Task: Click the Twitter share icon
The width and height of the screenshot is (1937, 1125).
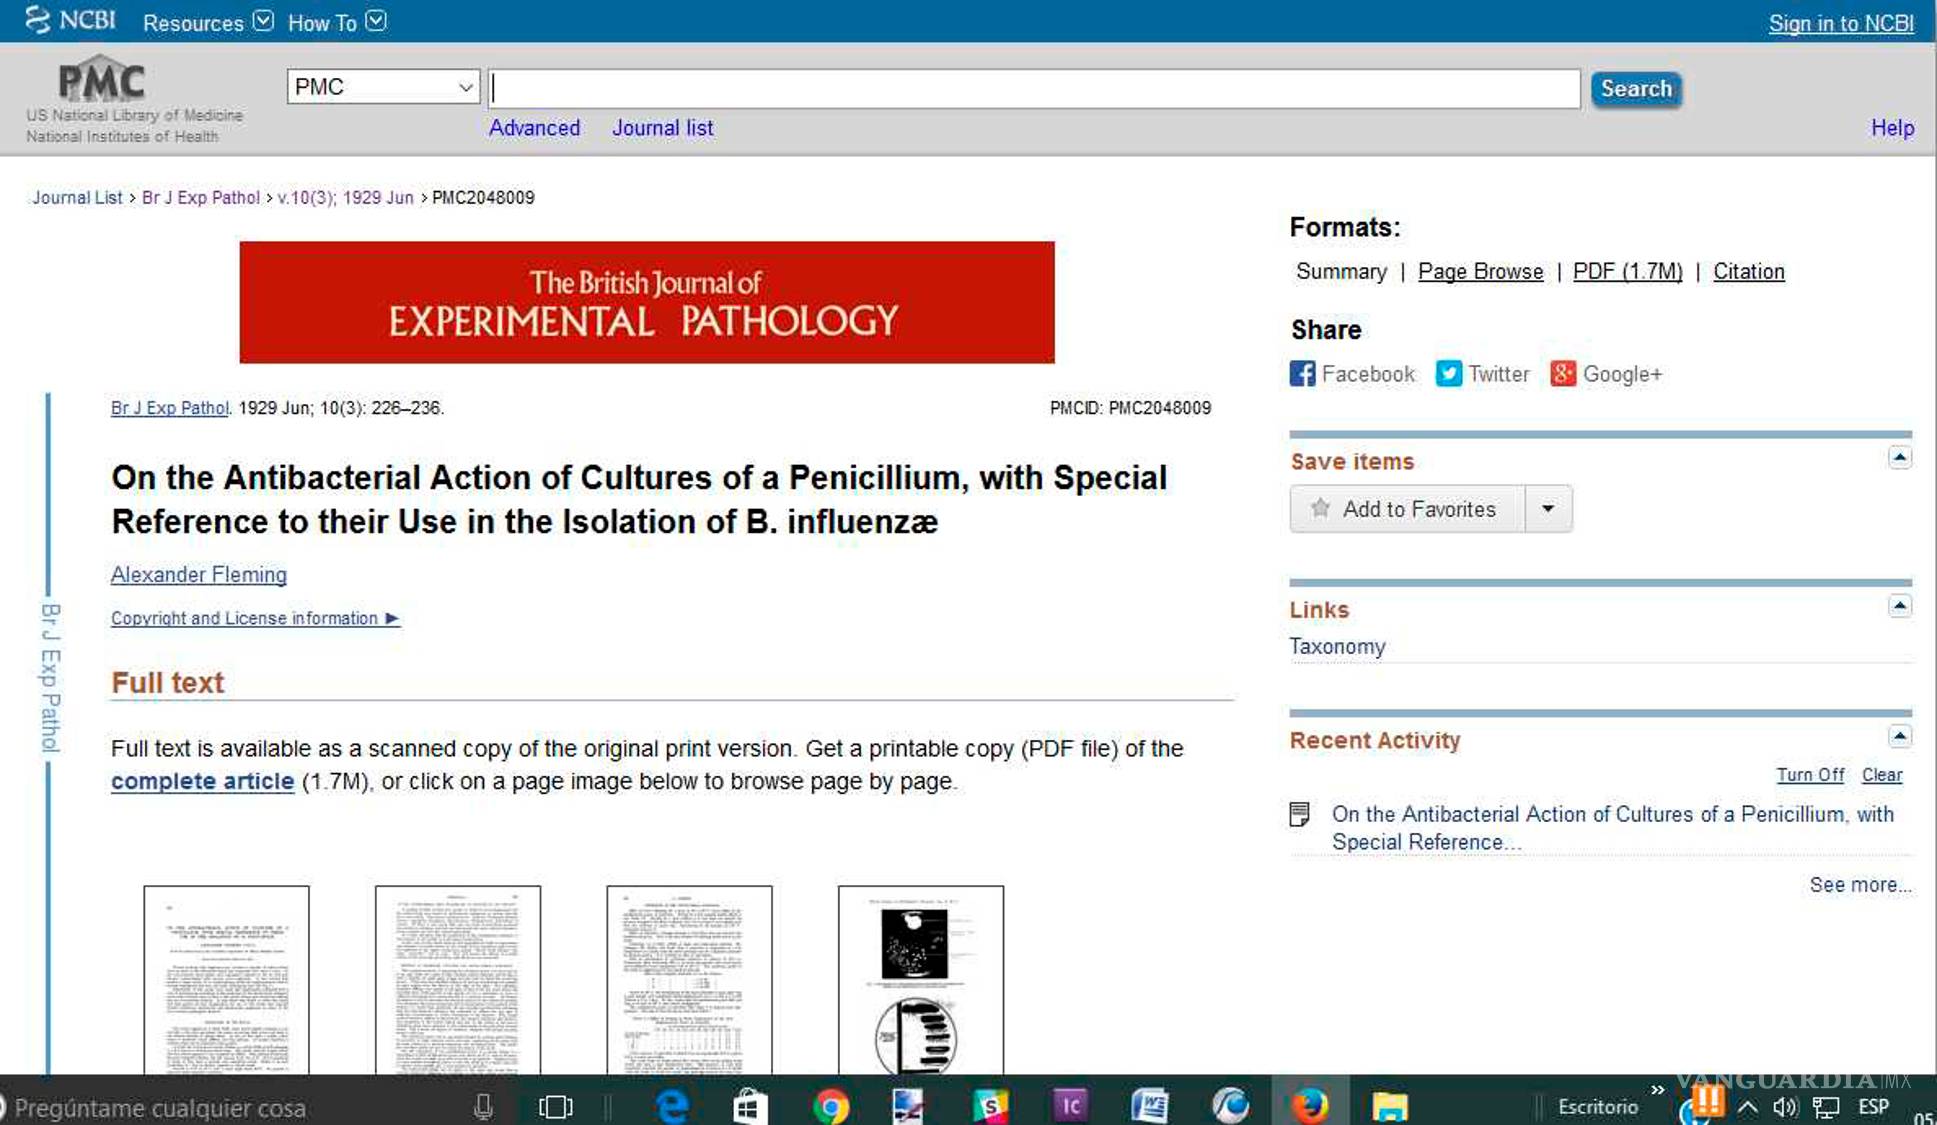Action: 1448,374
